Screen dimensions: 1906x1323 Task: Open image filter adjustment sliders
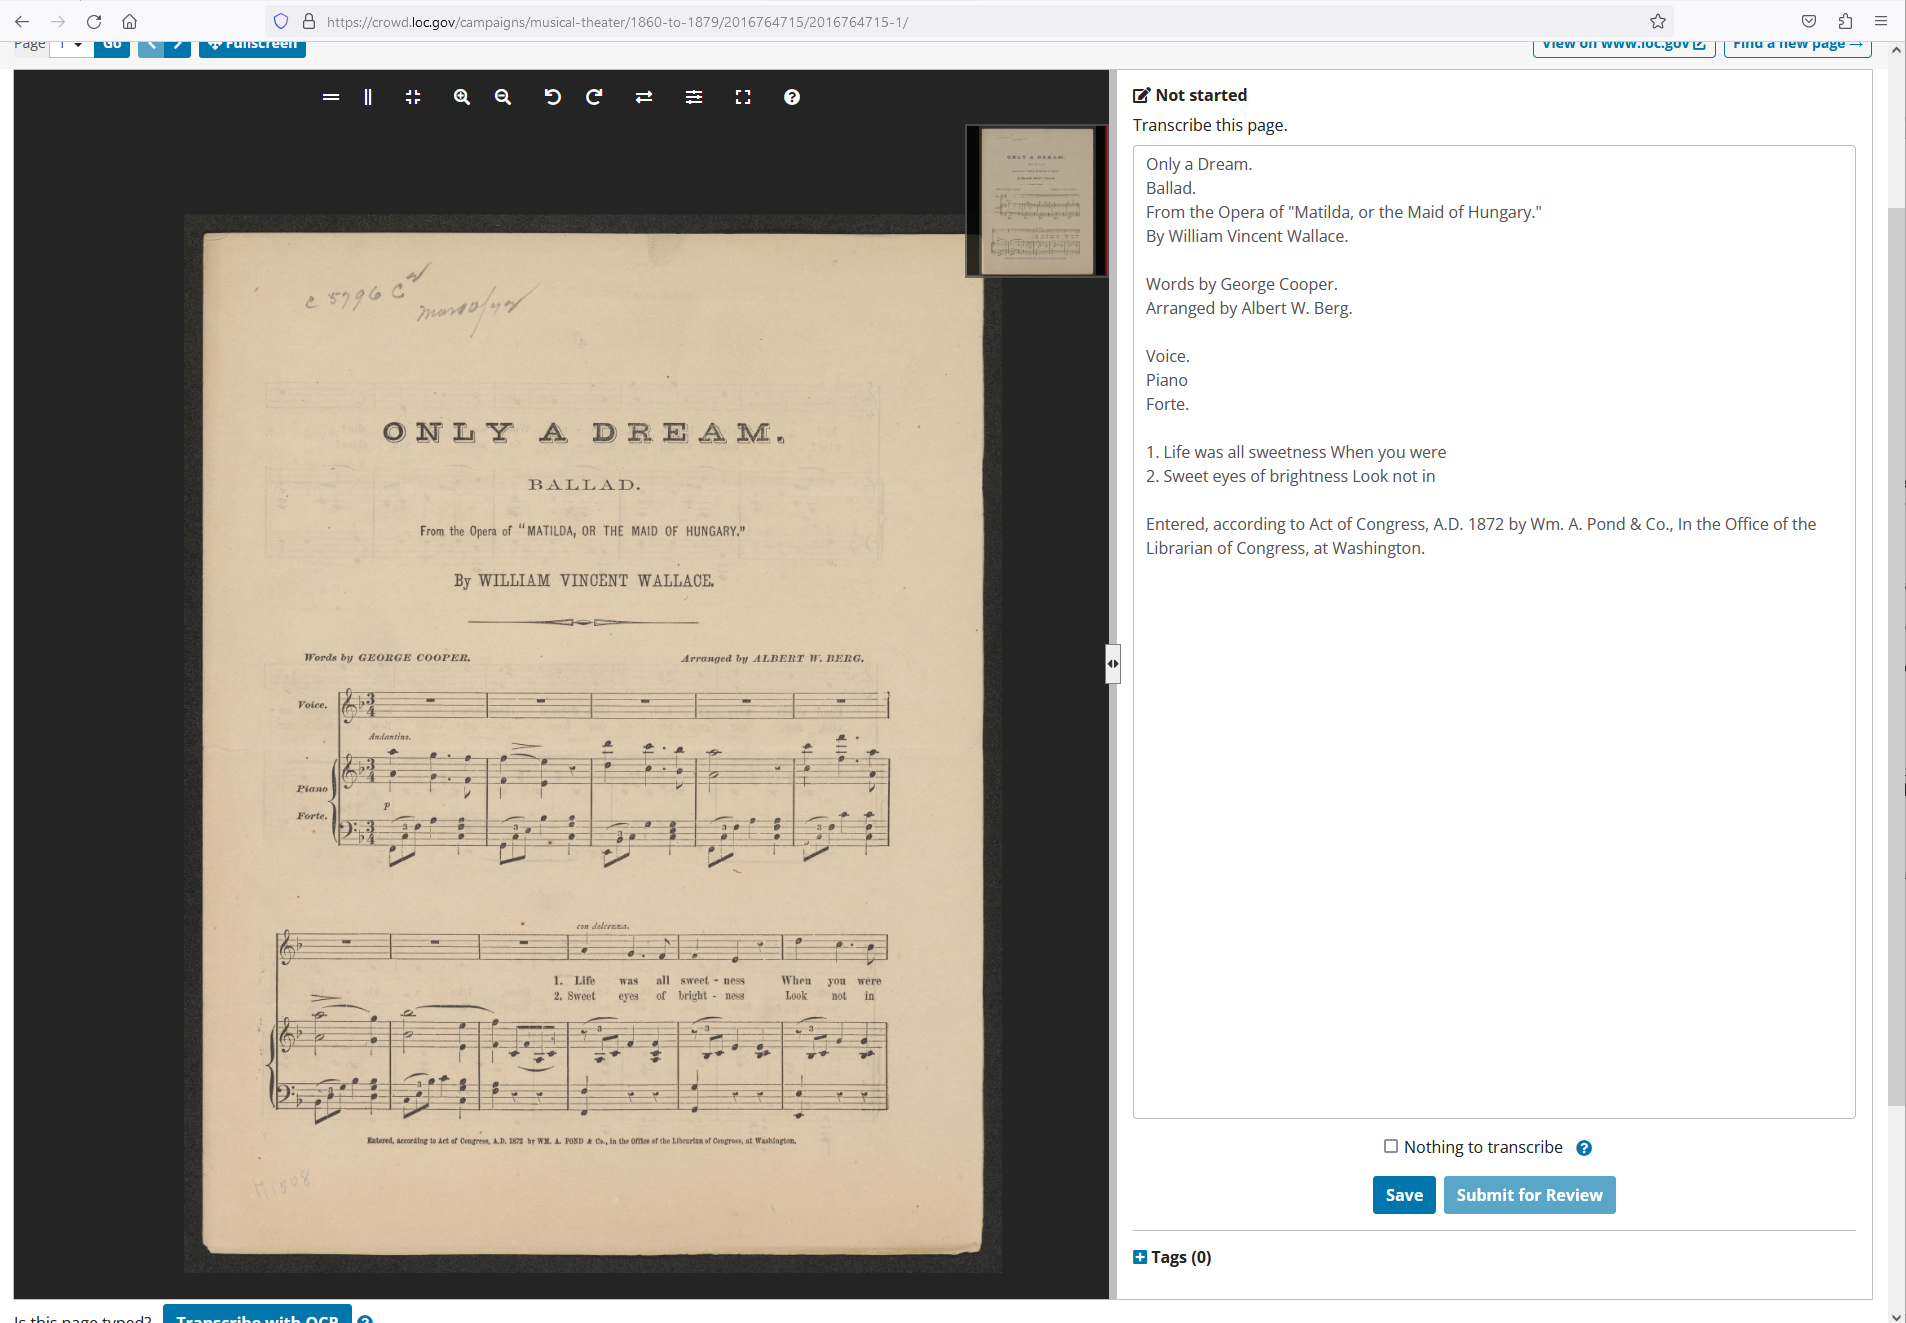point(694,97)
